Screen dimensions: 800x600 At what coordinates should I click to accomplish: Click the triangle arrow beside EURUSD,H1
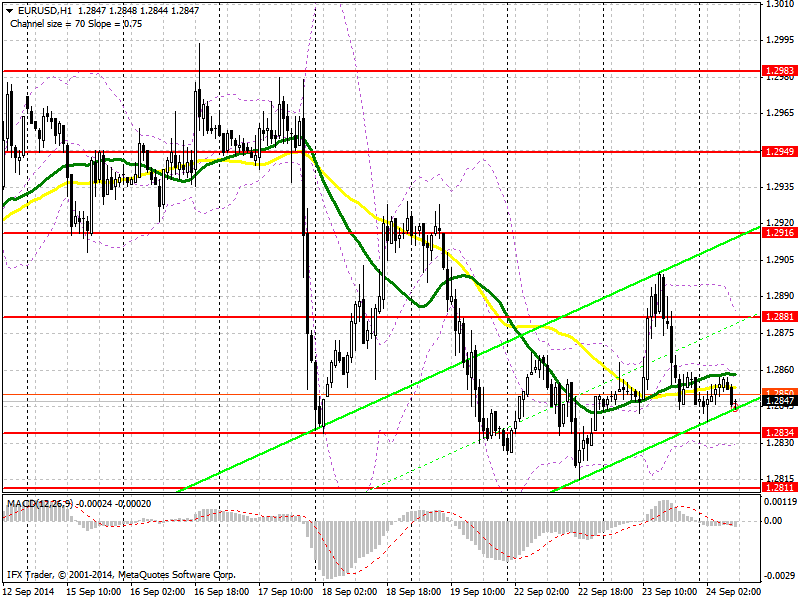tap(9, 11)
